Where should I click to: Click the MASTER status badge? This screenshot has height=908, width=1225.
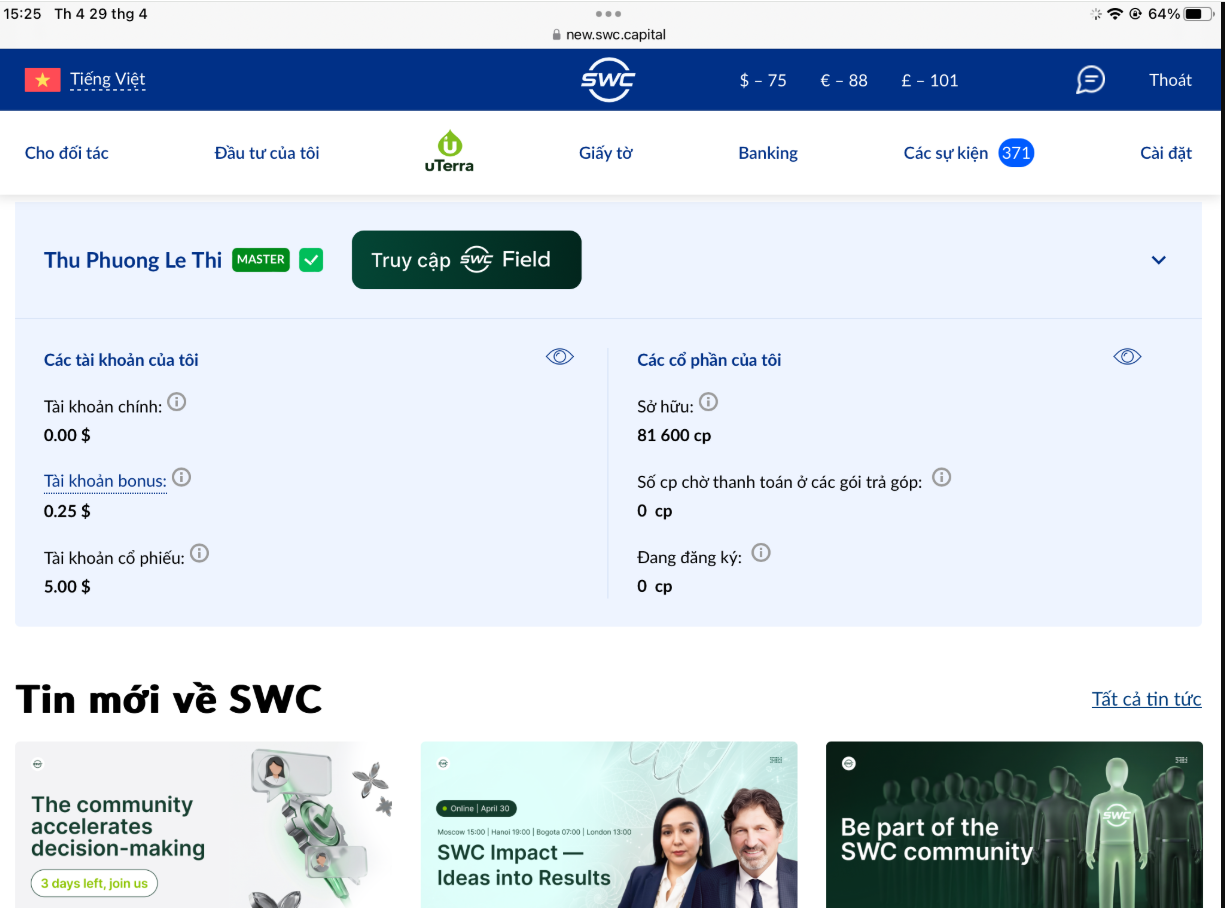click(x=261, y=260)
